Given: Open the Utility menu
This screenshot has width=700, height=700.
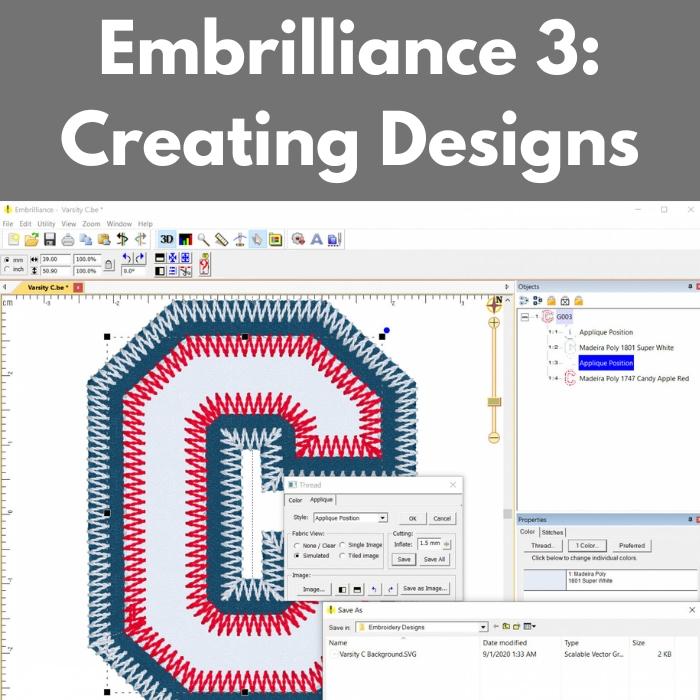Looking at the screenshot, I should point(46,224).
